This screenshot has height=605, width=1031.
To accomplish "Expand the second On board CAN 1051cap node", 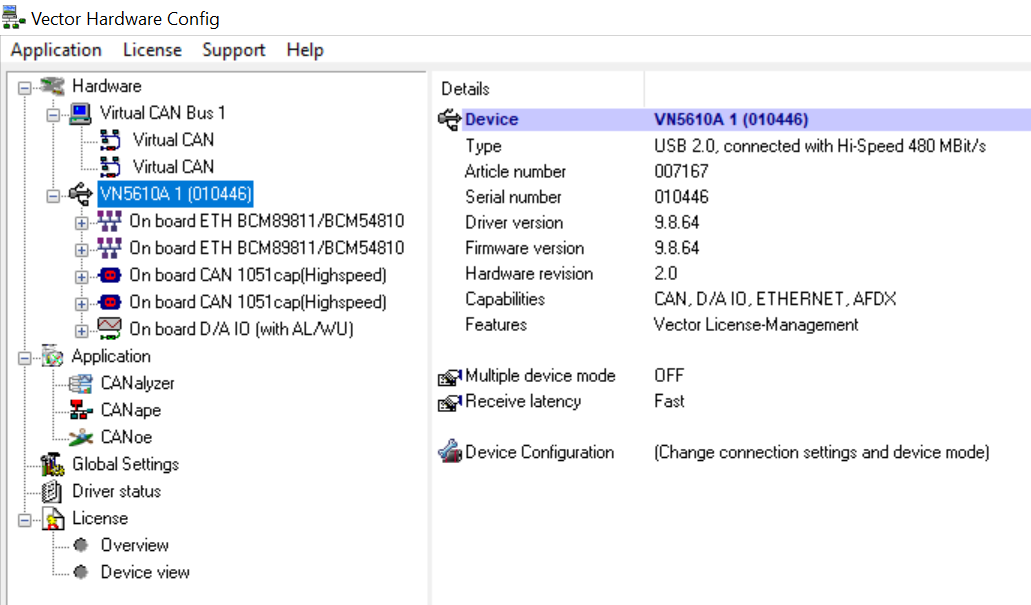I will (82, 304).
